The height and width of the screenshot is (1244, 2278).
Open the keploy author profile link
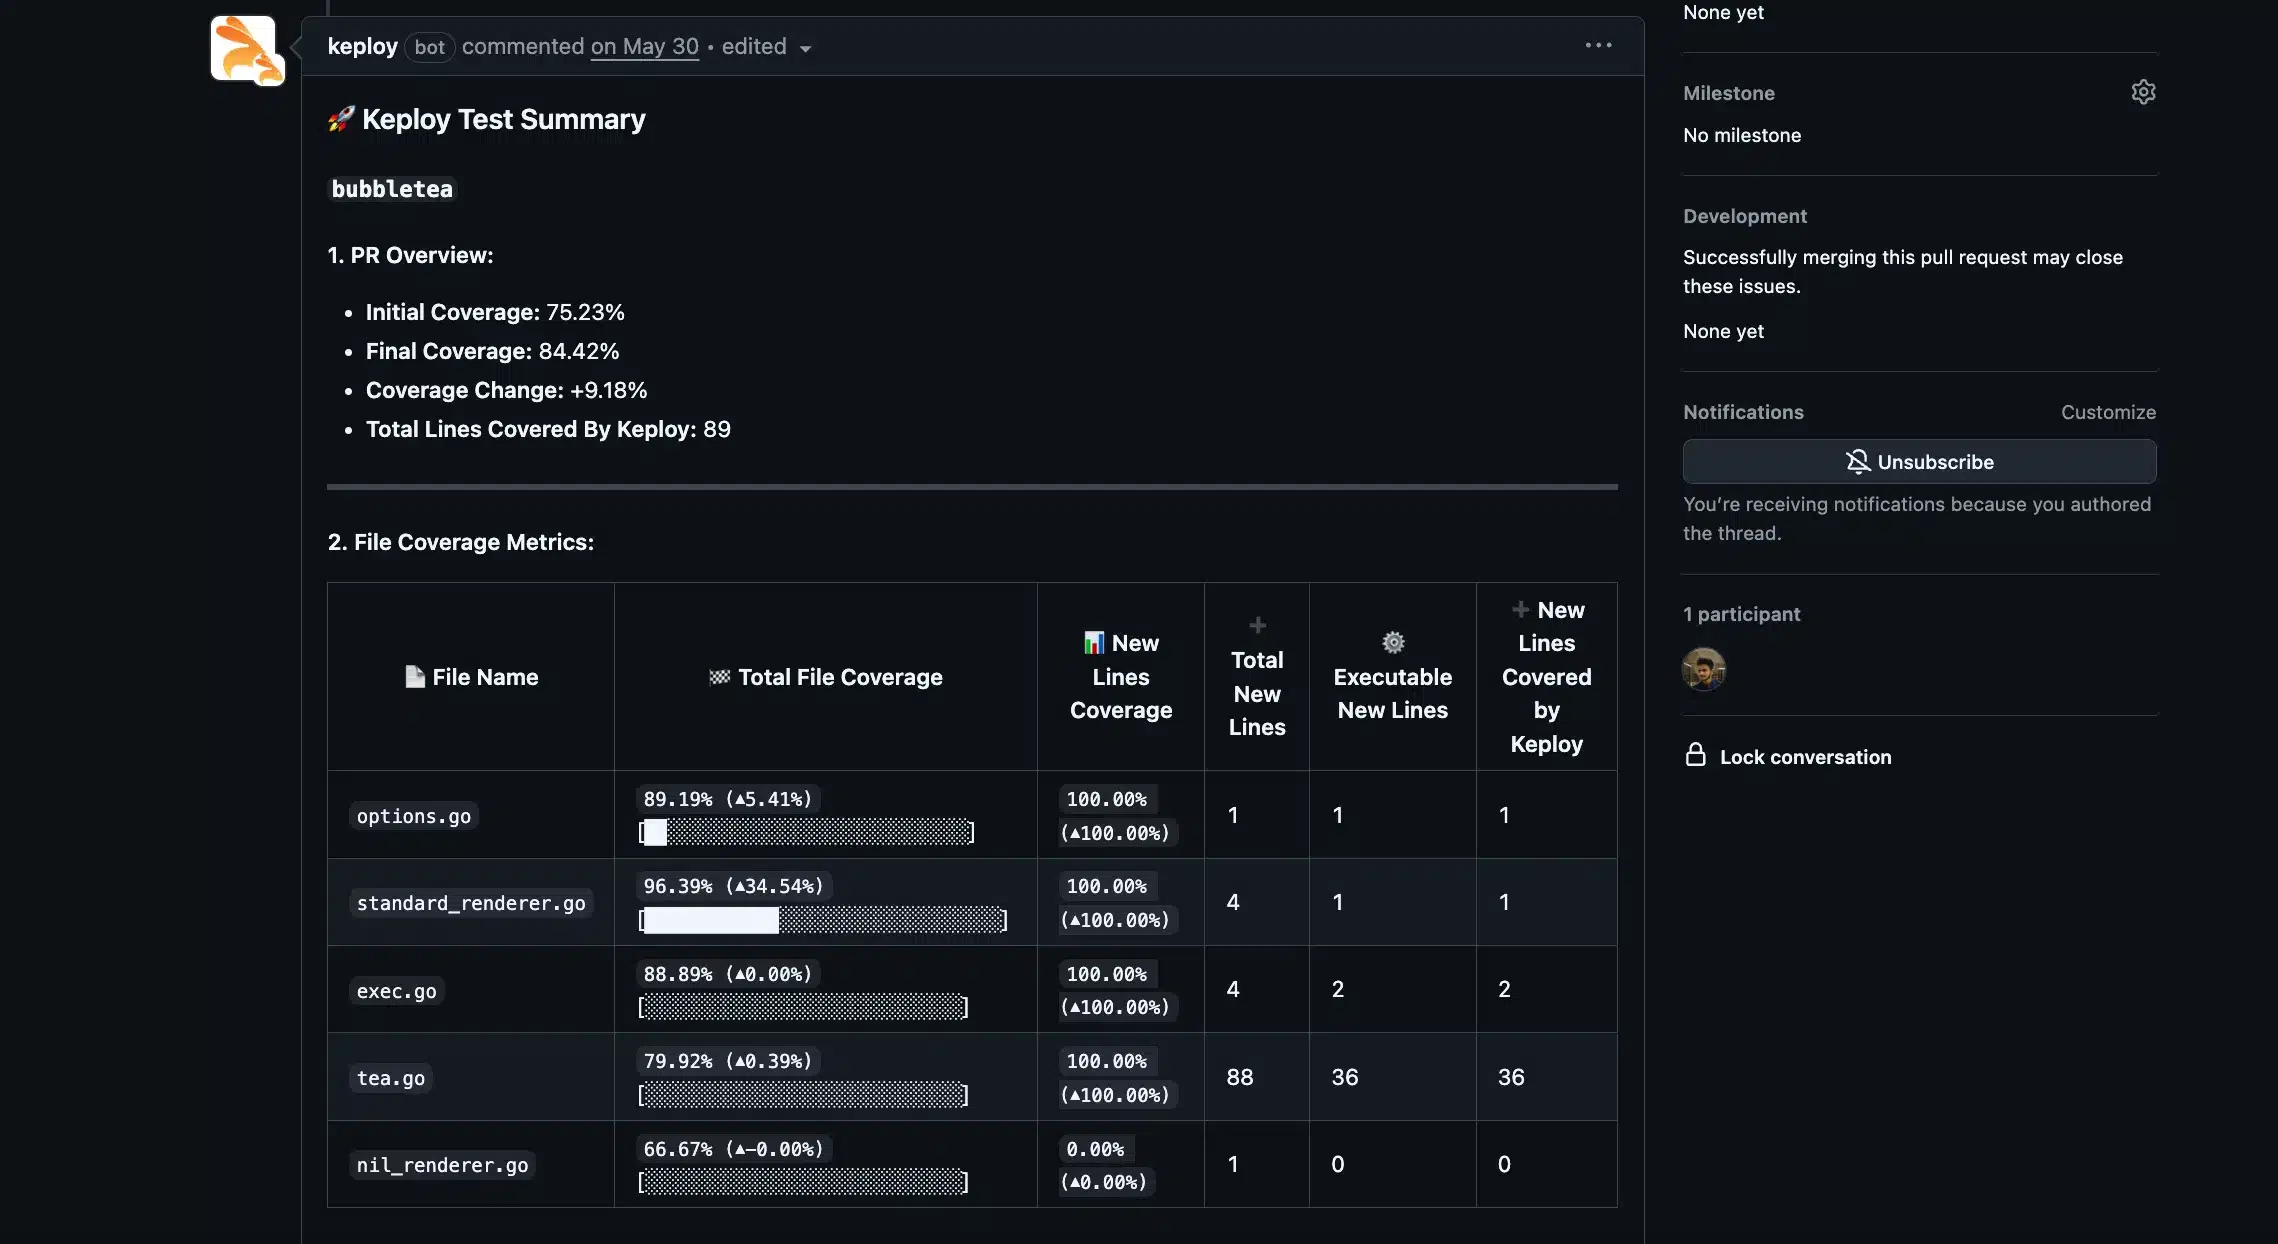tap(362, 46)
